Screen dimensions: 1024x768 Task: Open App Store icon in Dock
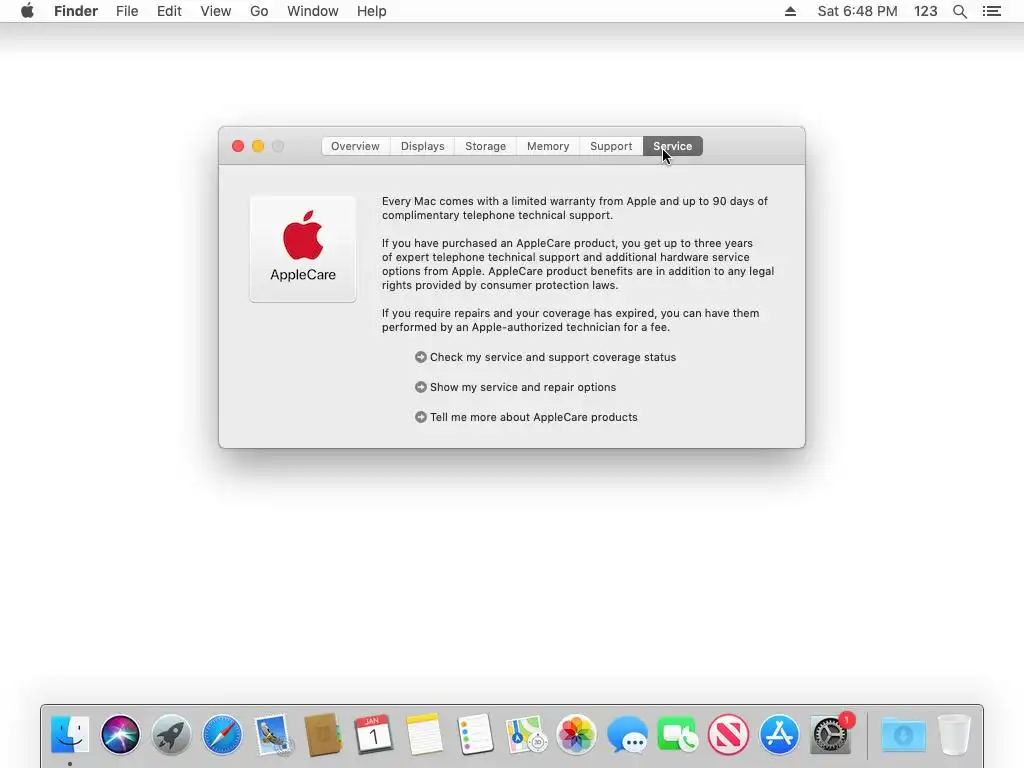pos(779,734)
